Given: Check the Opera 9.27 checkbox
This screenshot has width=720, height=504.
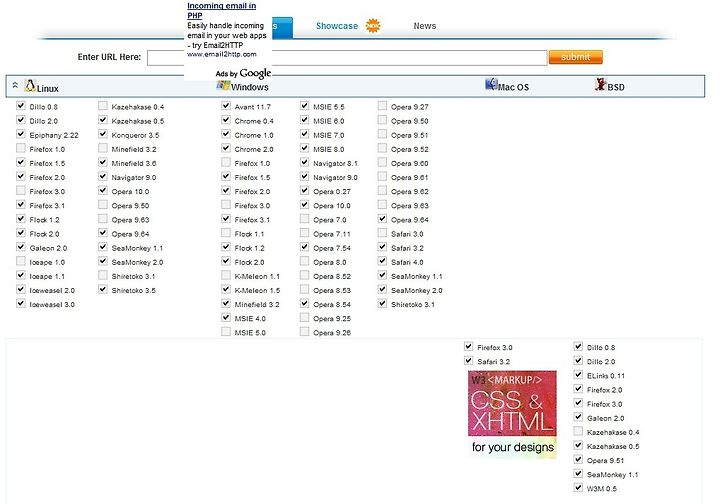Looking at the screenshot, I should click(382, 106).
